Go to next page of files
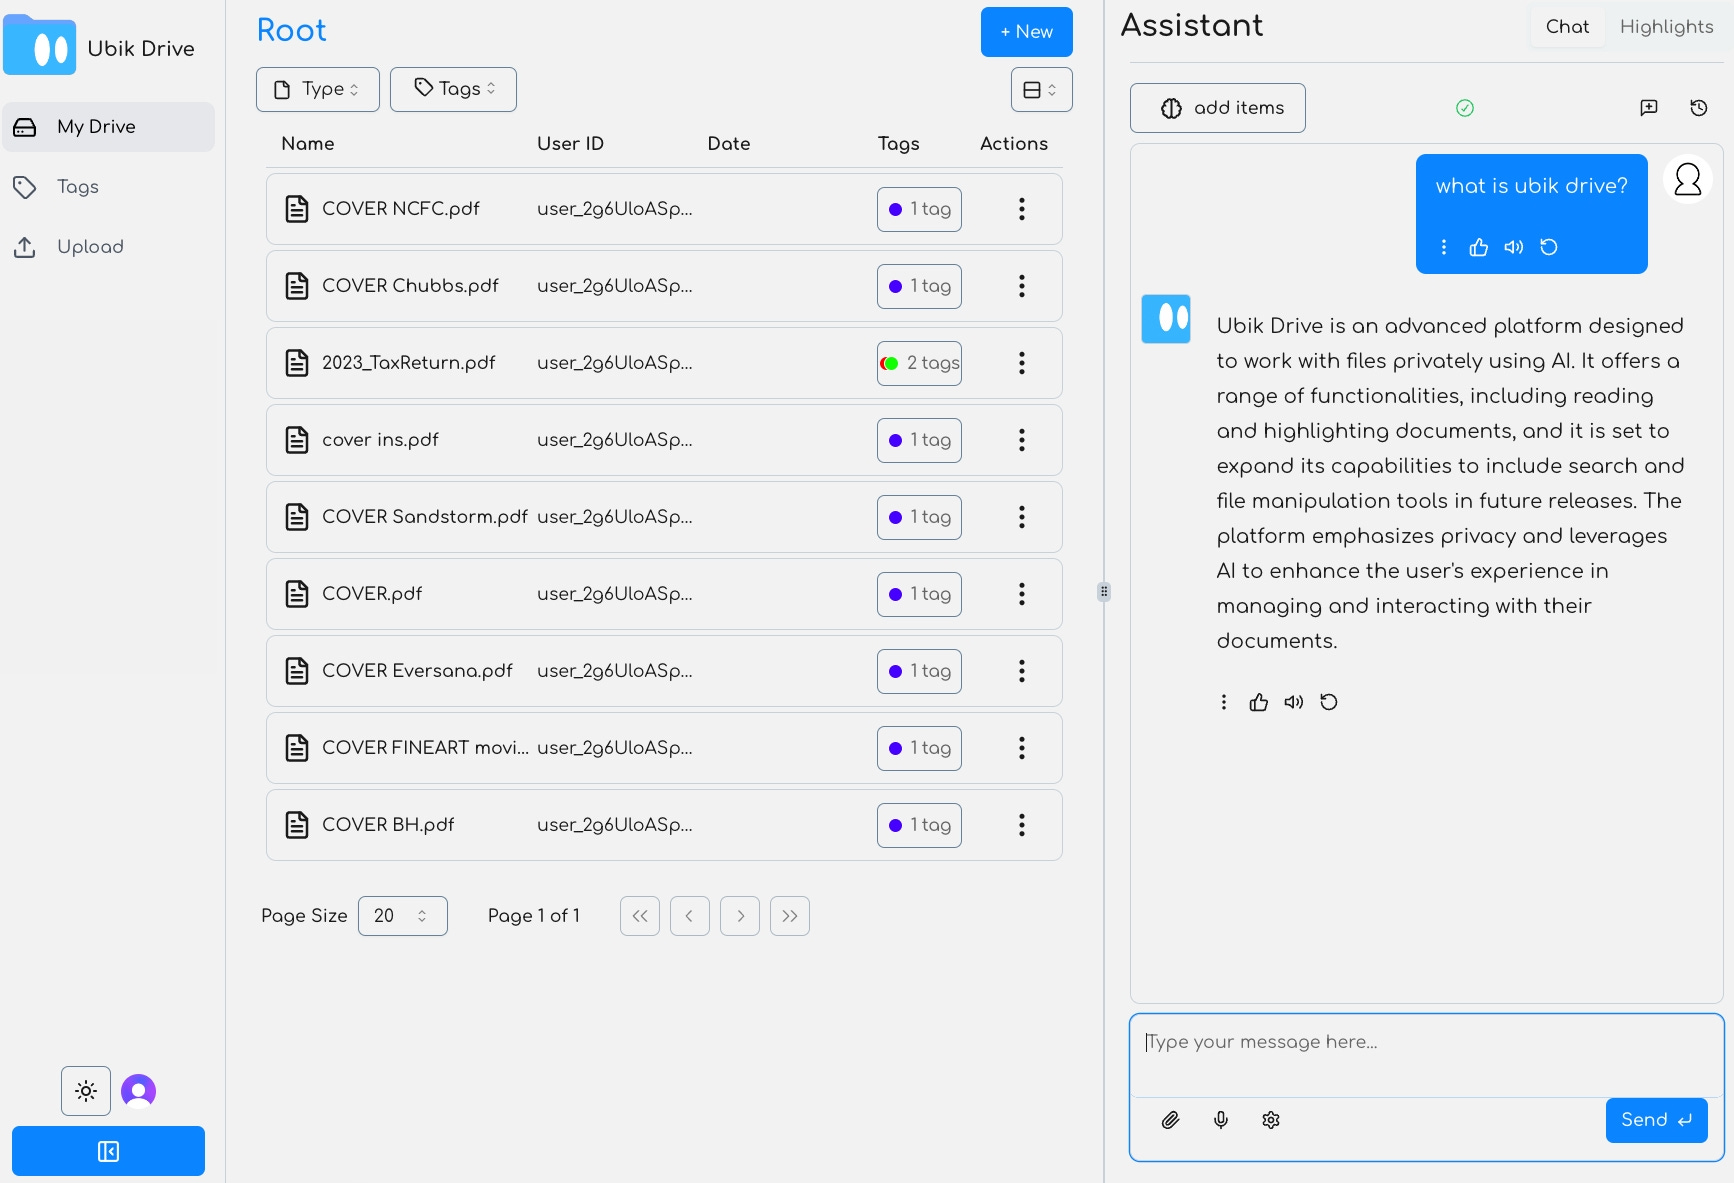This screenshot has height=1183, width=1734. tap(740, 916)
